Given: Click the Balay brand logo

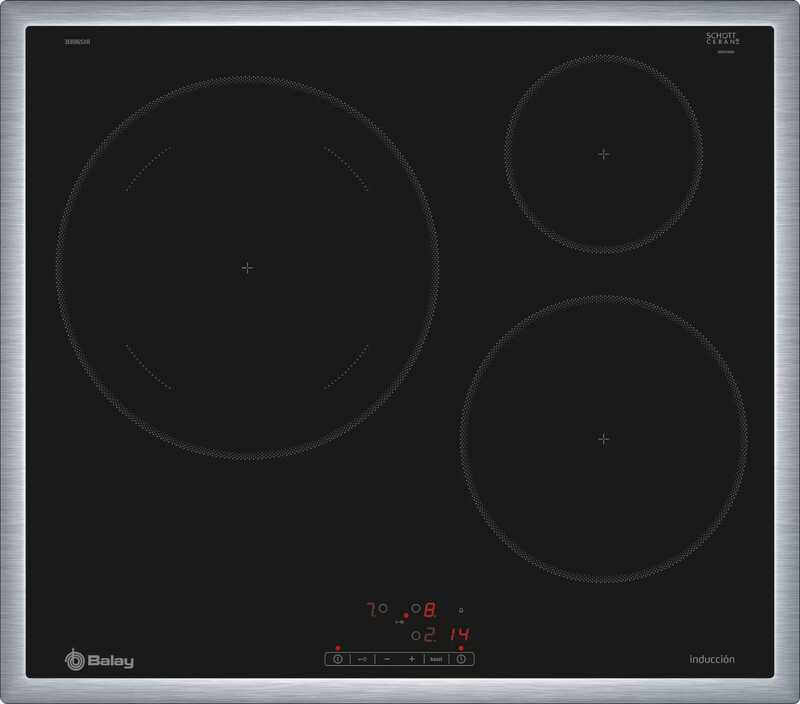Looking at the screenshot, I should (99, 660).
